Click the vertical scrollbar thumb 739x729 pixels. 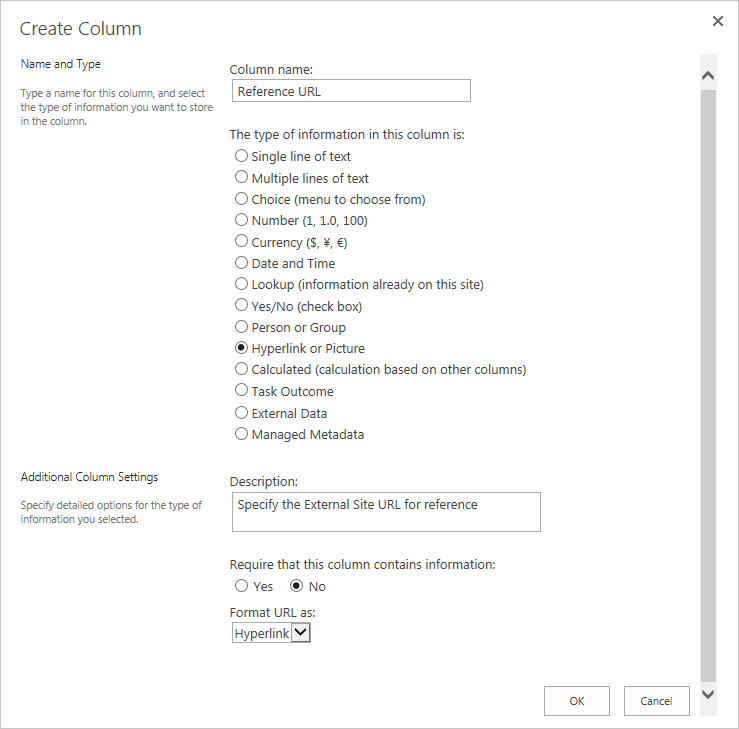708,385
